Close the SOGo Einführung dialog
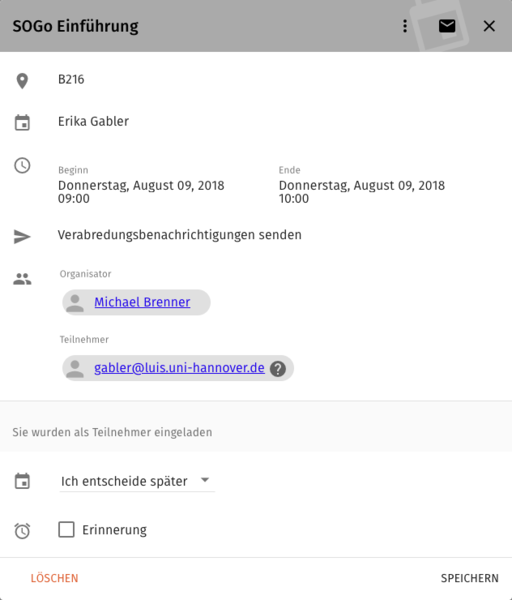Image resolution: width=512 pixels, height=600 pixels. (489, 26)
